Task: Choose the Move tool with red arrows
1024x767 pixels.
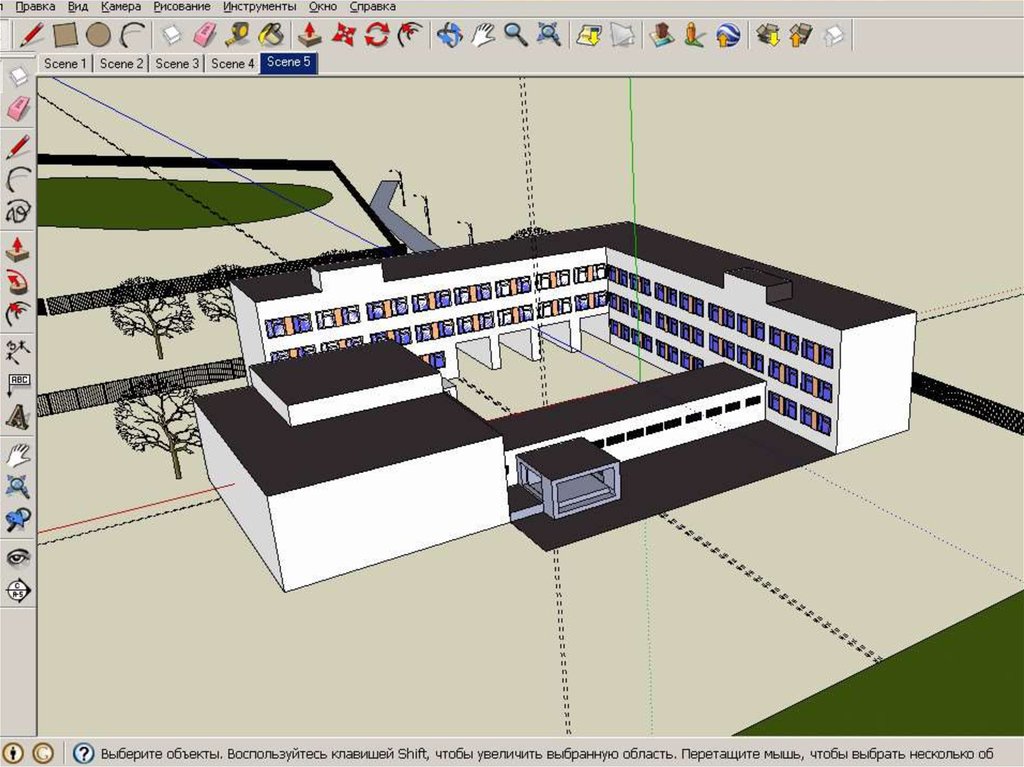Action: click(344, 35)
